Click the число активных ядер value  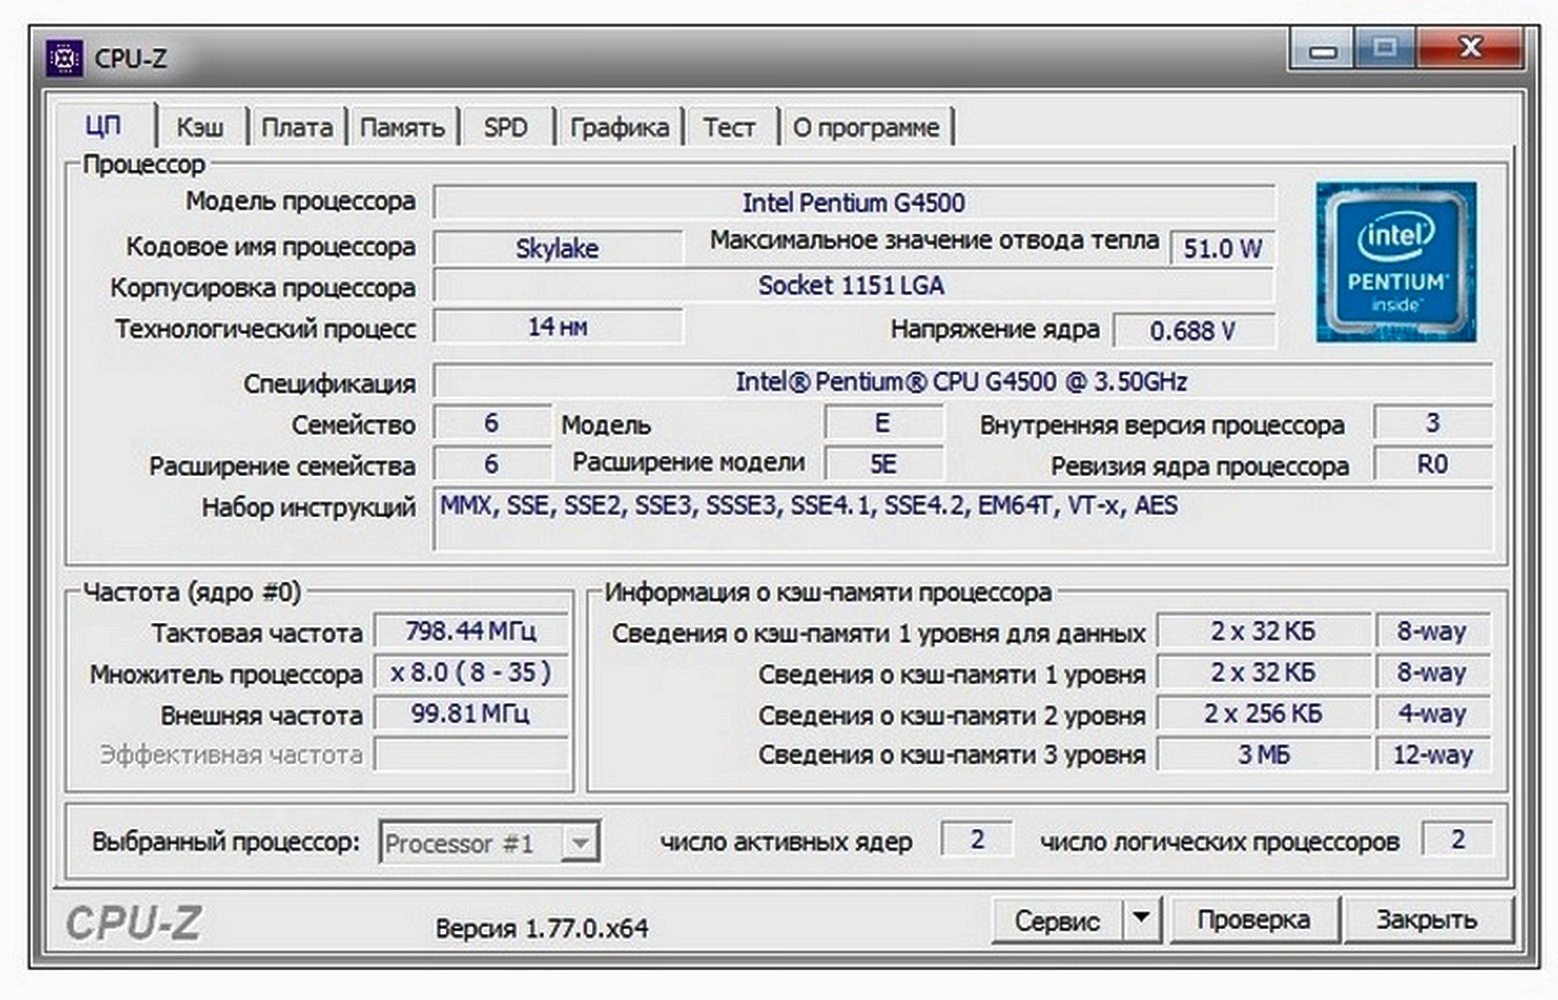(977, 839)
